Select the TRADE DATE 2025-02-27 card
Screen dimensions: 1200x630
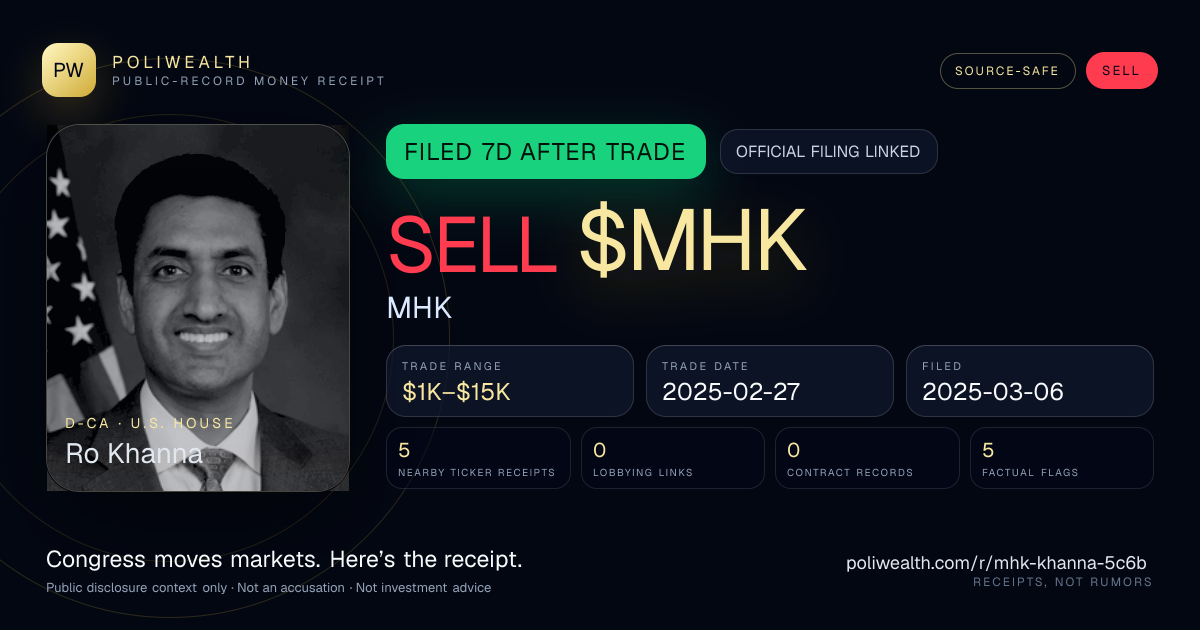[770, 381]
